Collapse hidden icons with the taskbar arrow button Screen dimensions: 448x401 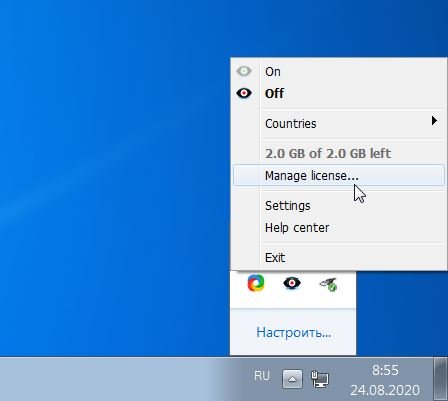click(292, 379)
